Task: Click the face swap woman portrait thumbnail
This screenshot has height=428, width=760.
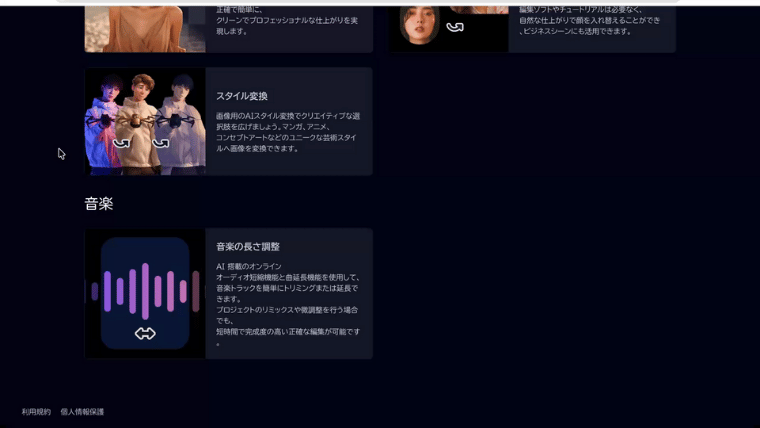Action: 420,25
